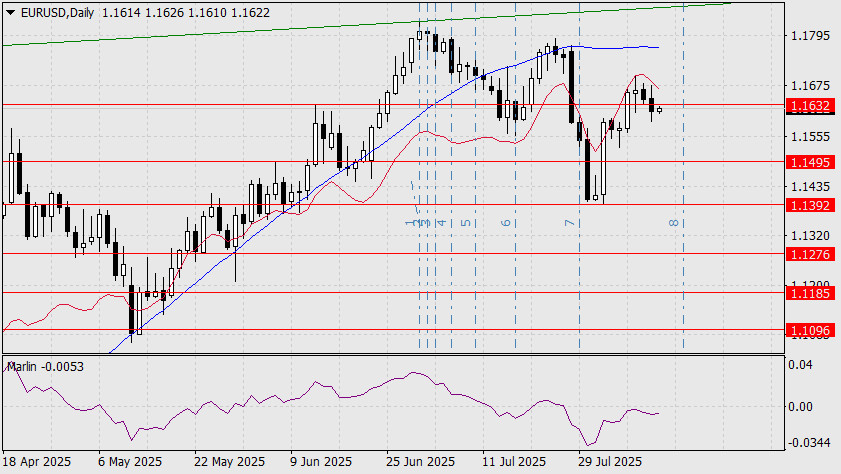841x474 pixels.
Task: Click the 1.1185 red price level label
Action: pos(810,293)
